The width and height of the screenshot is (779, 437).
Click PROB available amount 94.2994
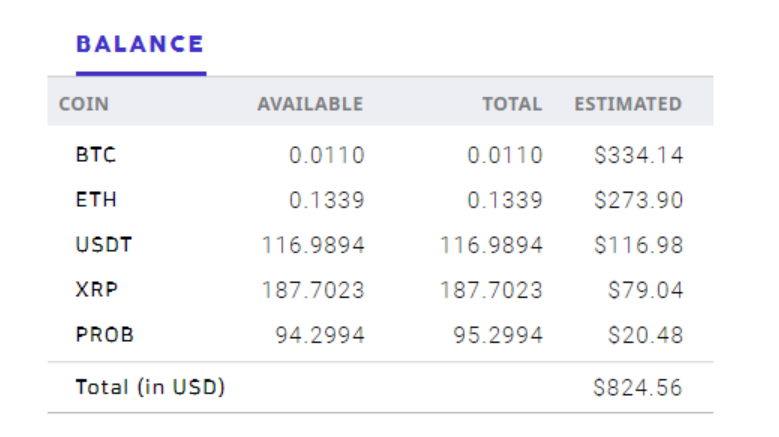coord(319,335)
